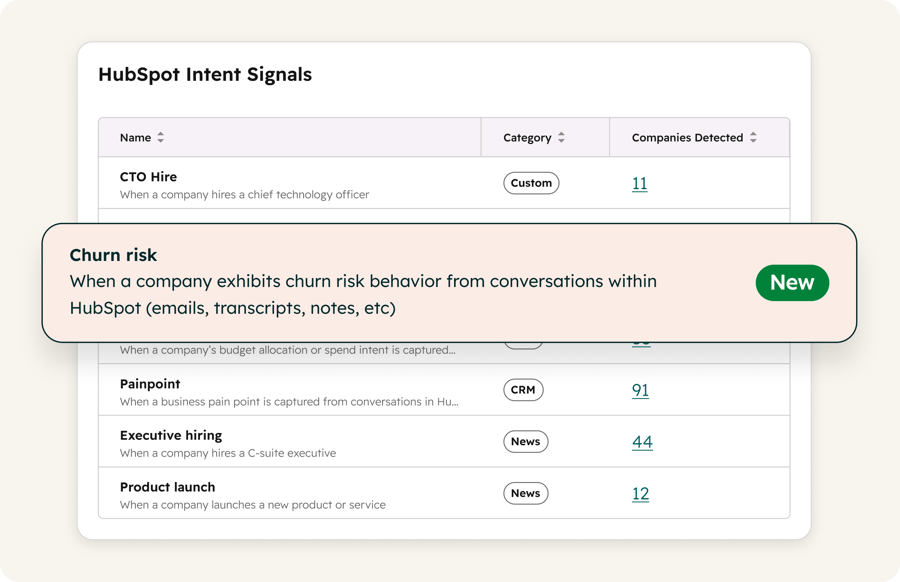Click the Name column header label

(135, 138)
